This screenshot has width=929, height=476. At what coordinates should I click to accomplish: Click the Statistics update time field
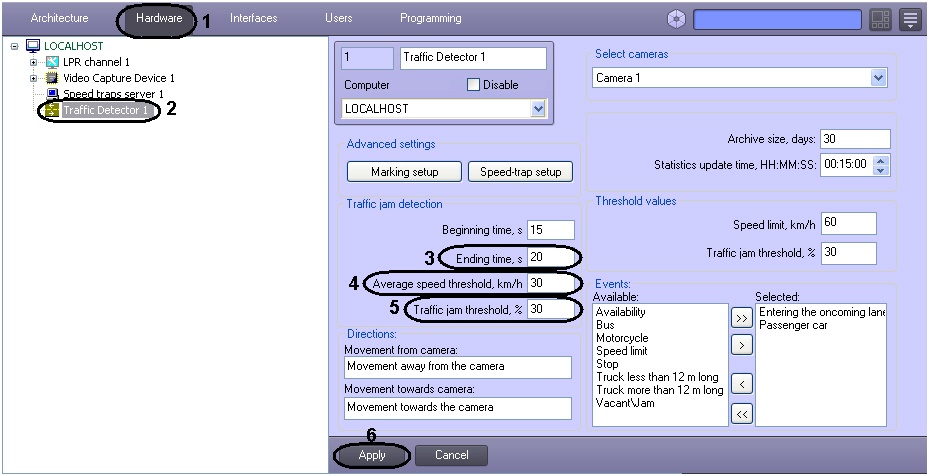point(847,164)
